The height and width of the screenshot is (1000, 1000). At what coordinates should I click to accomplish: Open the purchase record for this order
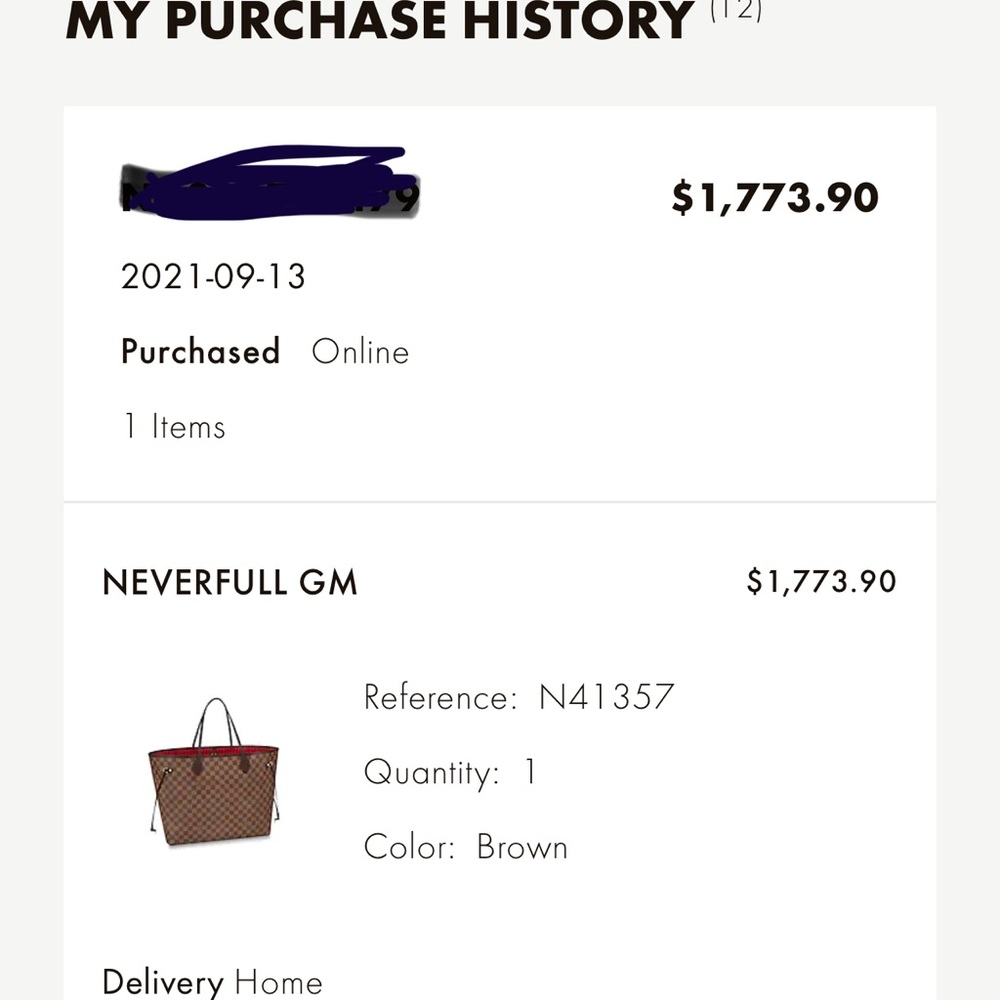[500, 300]
